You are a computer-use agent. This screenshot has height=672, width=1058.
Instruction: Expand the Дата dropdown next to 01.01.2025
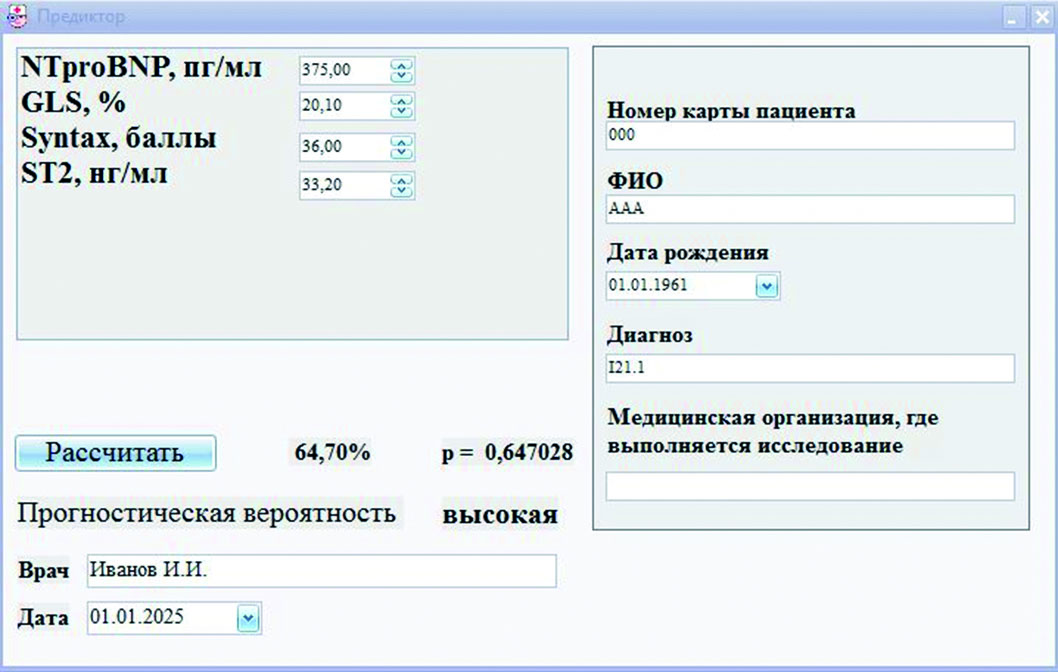[248, 619]
